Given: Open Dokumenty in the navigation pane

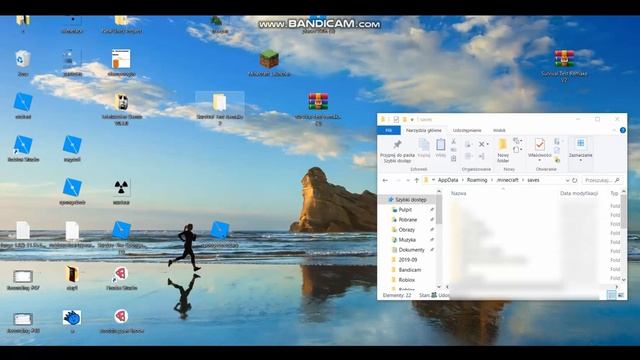Looking at the screenshot, I should [411, 250].
